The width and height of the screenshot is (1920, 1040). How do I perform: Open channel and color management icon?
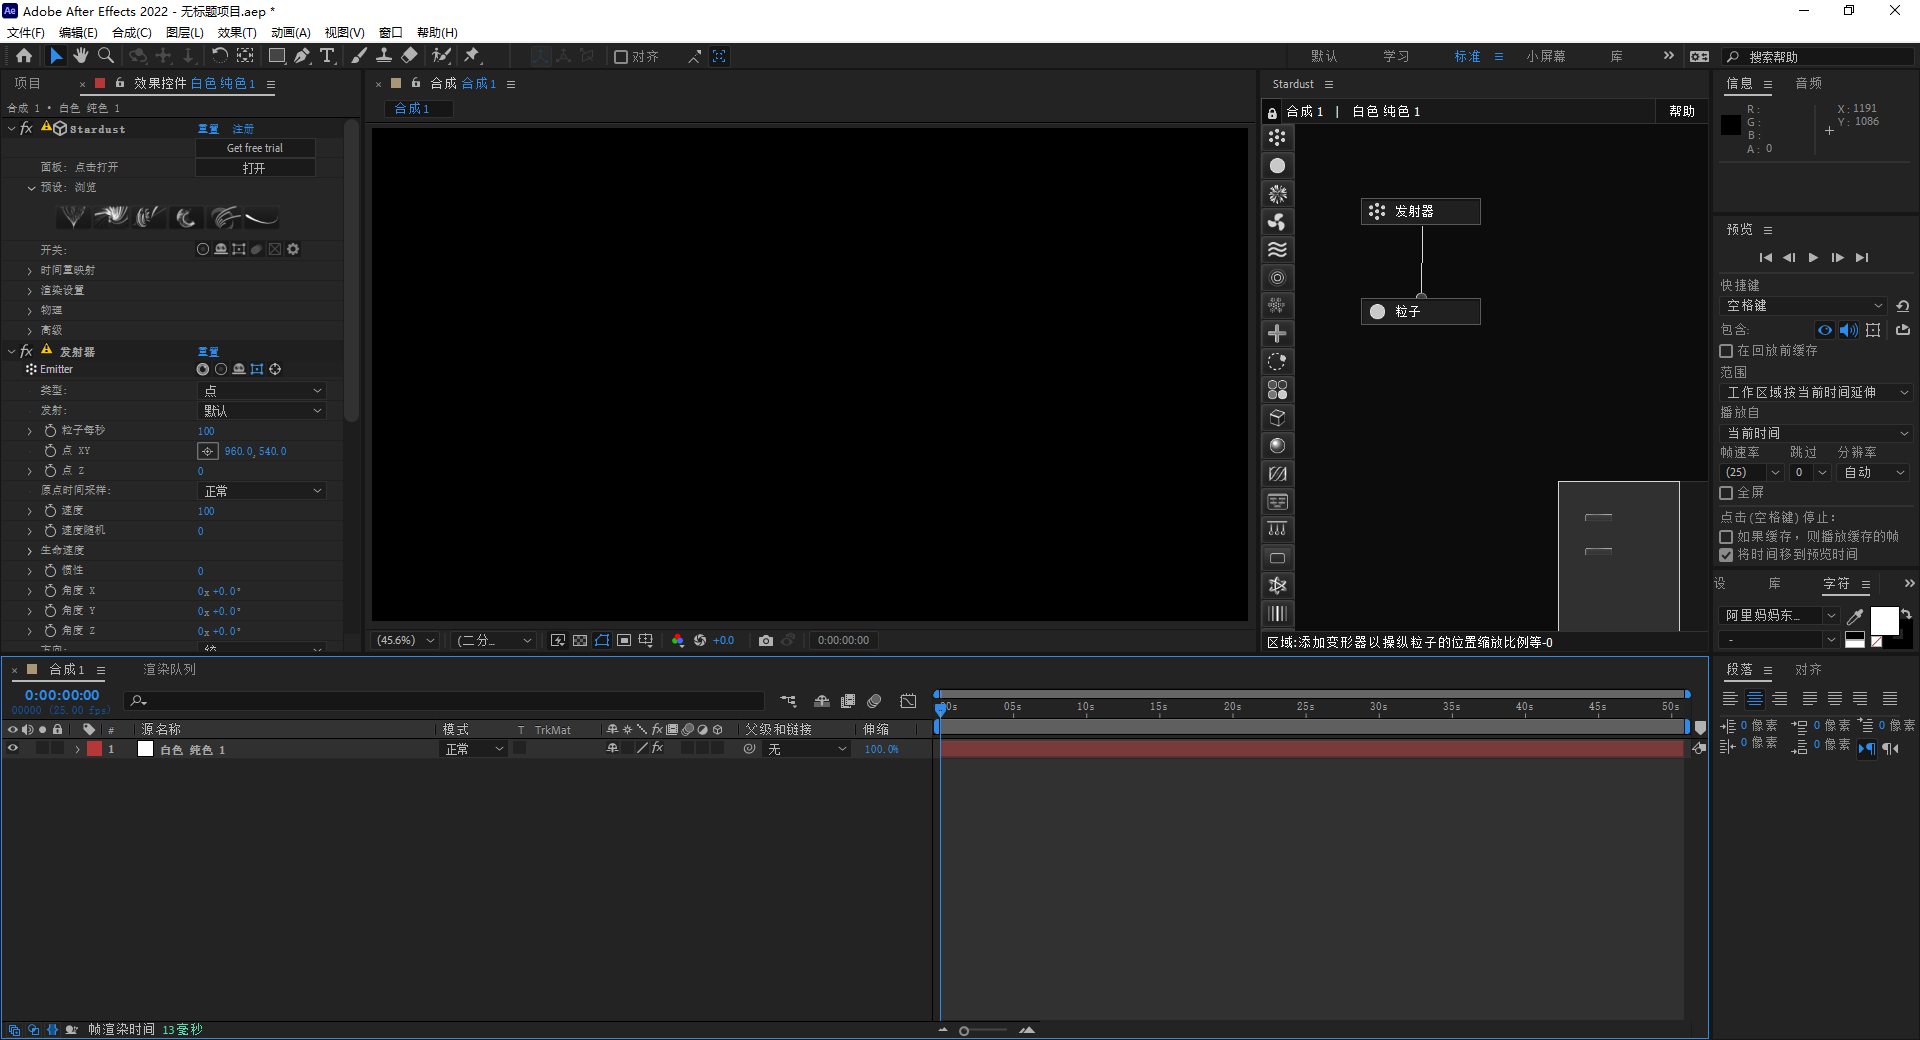(x=678, y=640)
